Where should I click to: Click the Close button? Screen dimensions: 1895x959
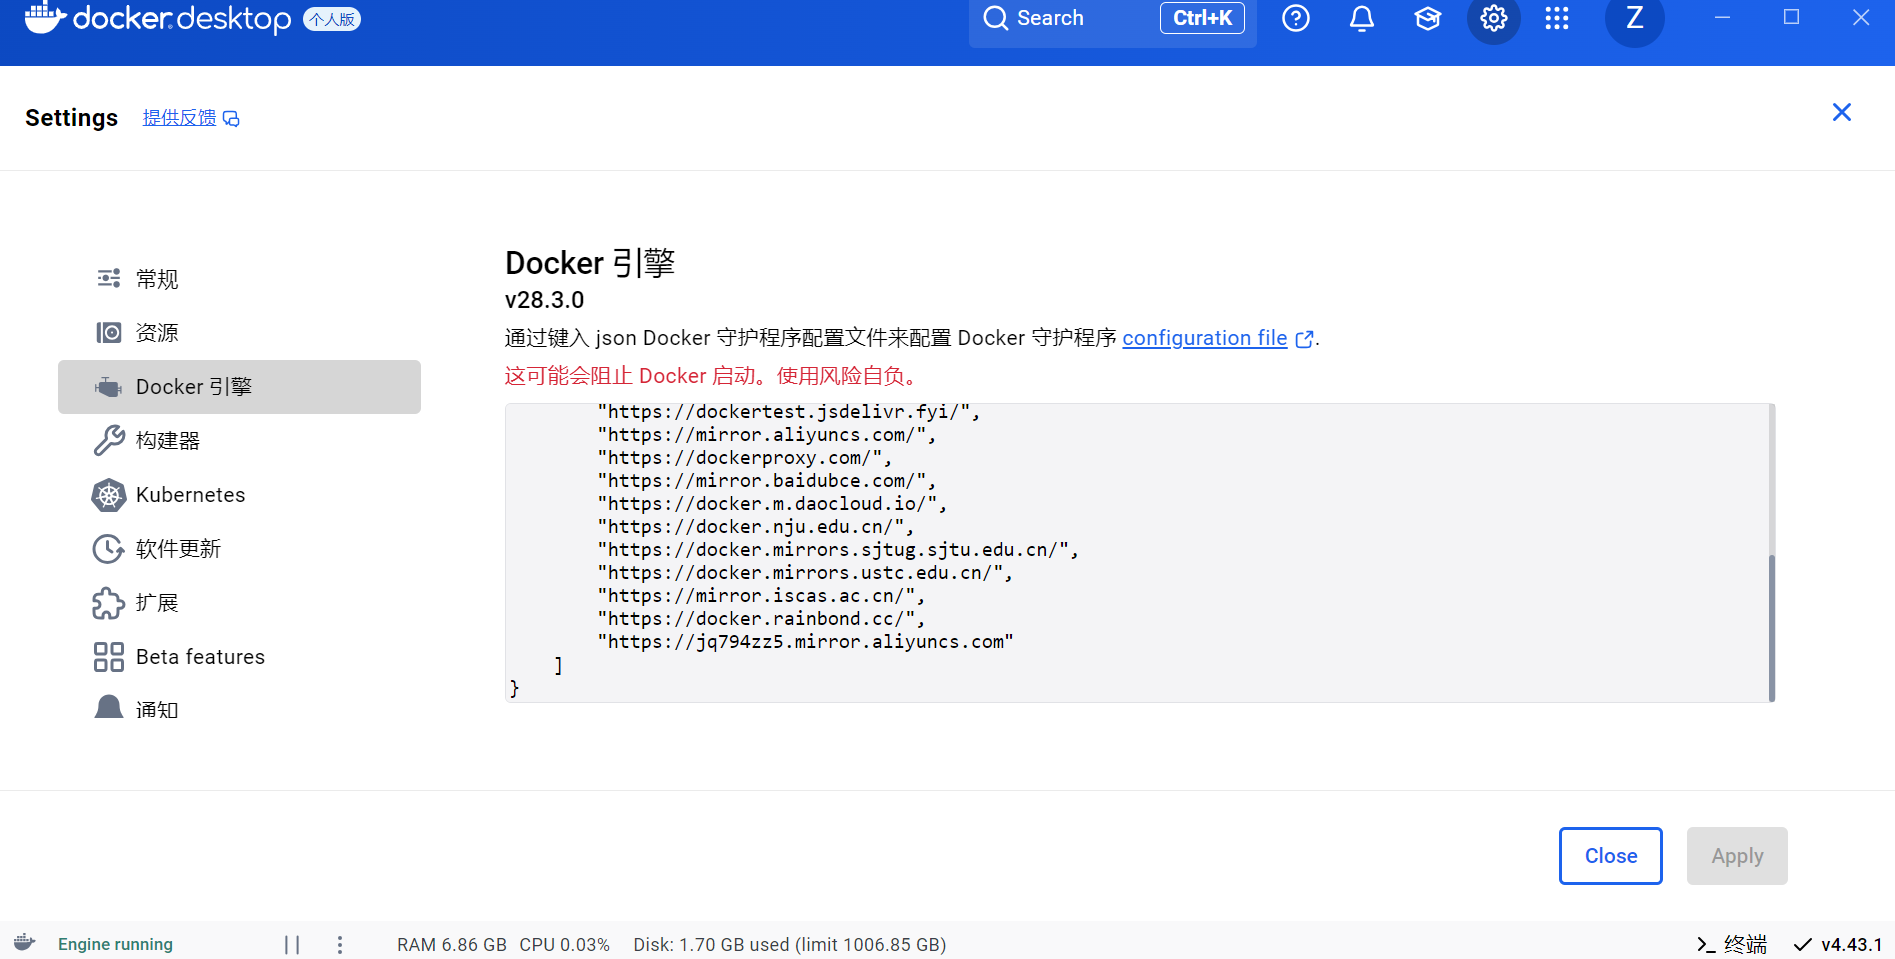[1611, 856]
